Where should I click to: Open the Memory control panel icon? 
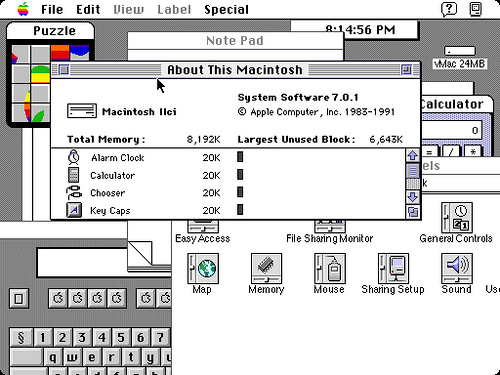coord(266,268)
